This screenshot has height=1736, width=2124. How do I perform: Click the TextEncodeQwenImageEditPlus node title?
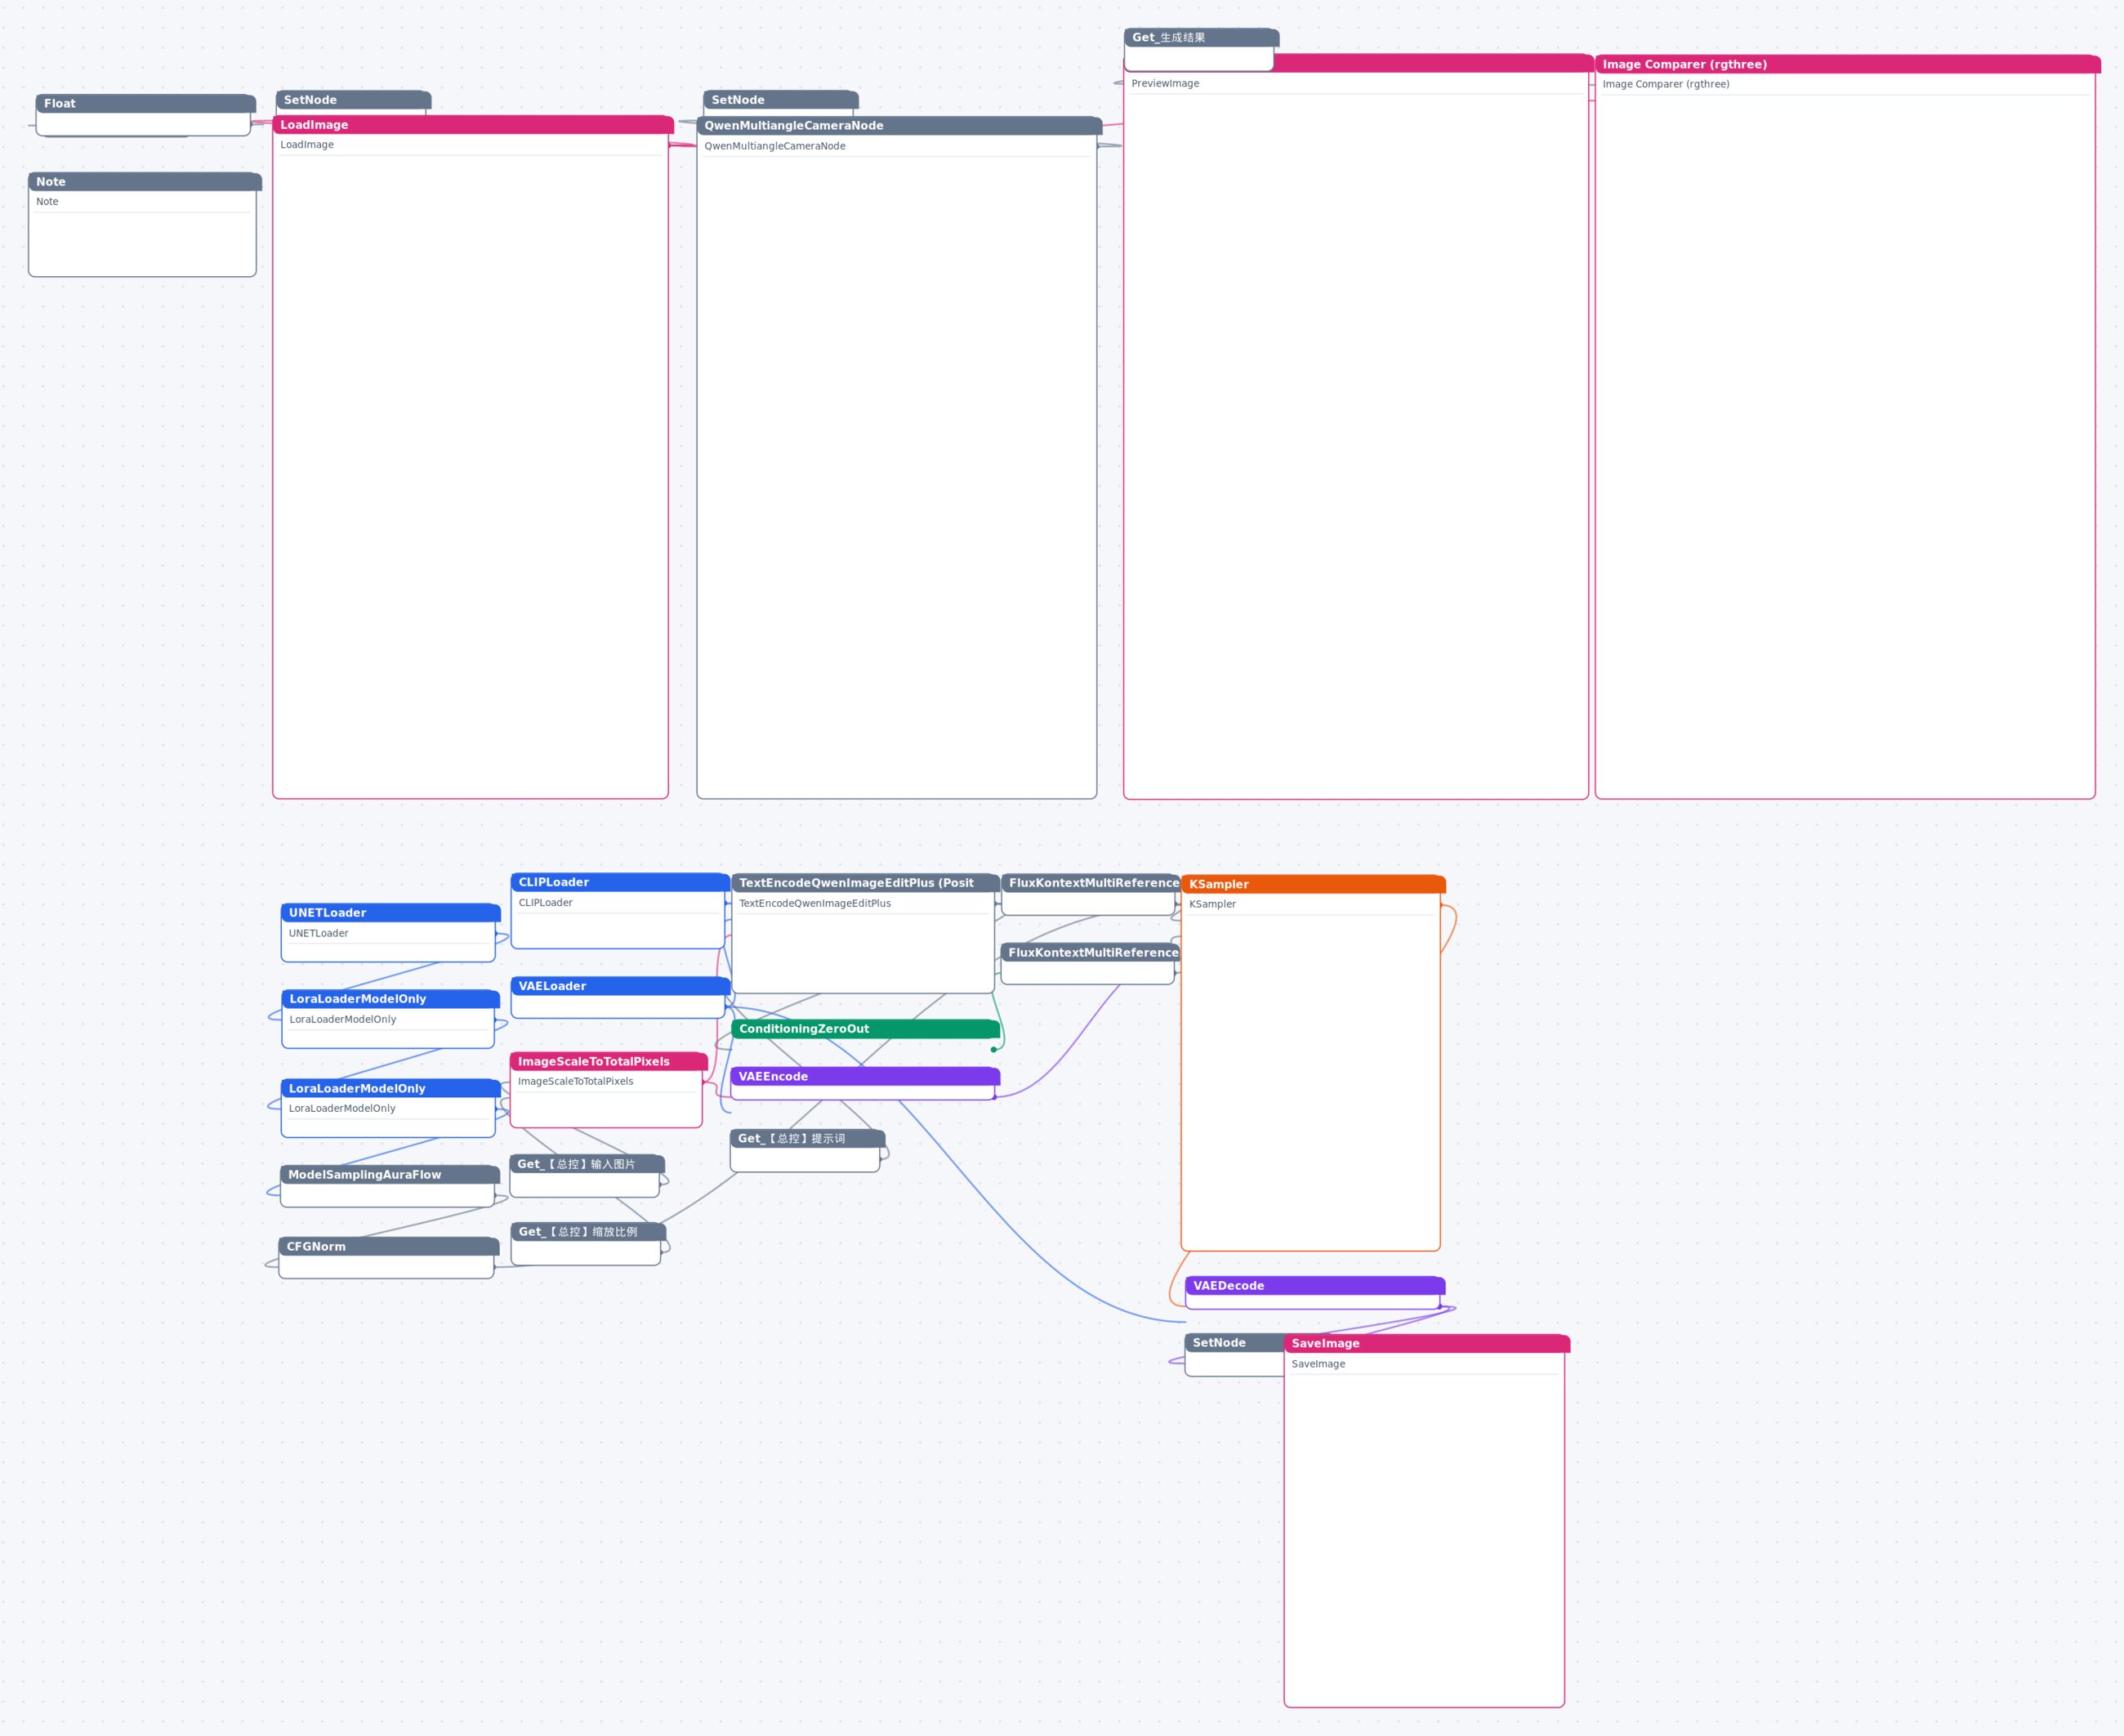point(865,883)
